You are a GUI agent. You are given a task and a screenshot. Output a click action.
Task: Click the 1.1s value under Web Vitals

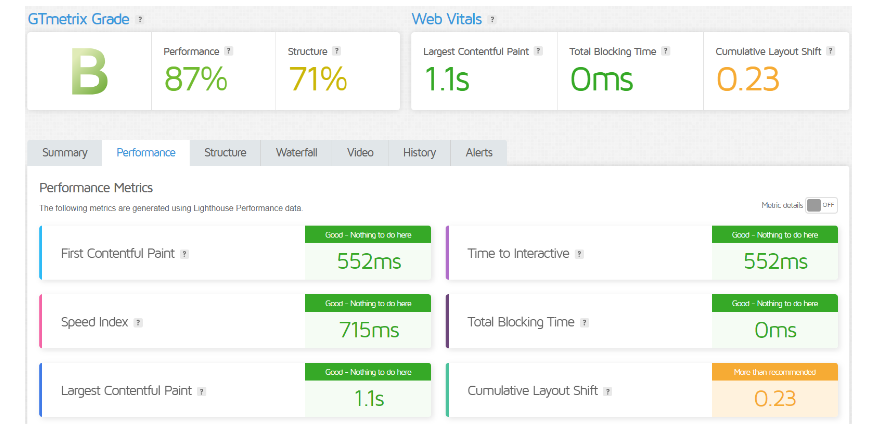446,78
